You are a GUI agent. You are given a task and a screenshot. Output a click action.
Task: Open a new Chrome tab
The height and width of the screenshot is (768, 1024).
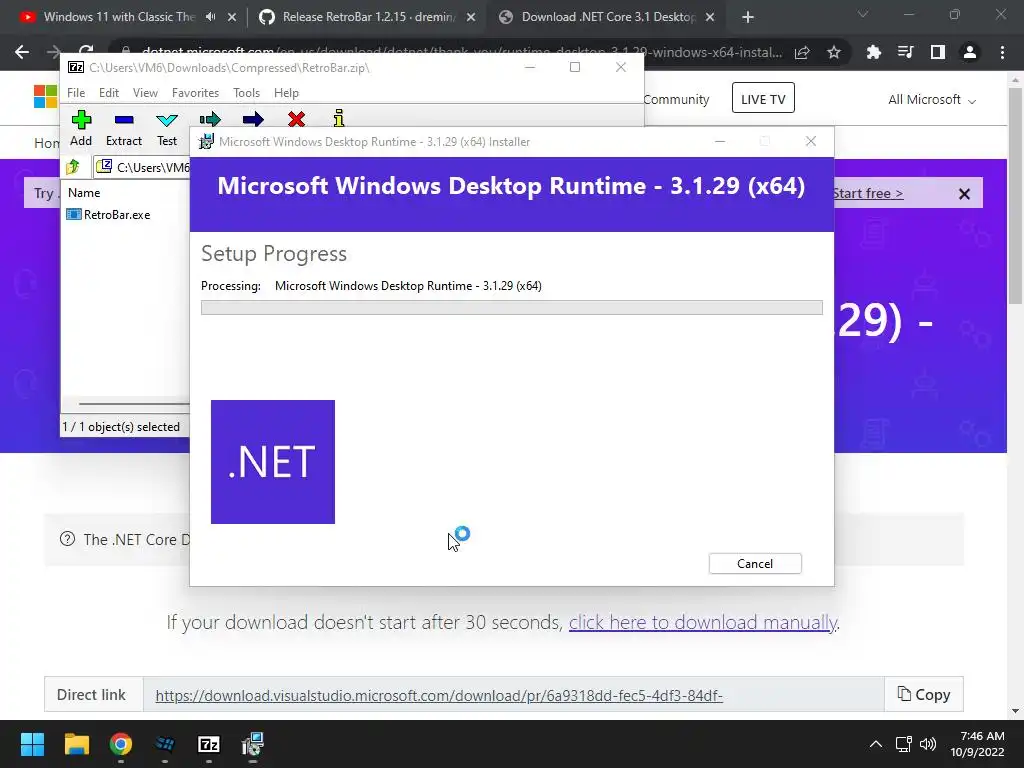[x=748, y=18]
